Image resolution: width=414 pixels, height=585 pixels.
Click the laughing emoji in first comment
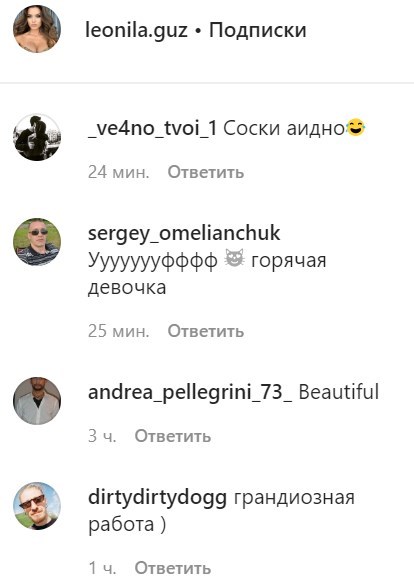(x=356, y=128)
